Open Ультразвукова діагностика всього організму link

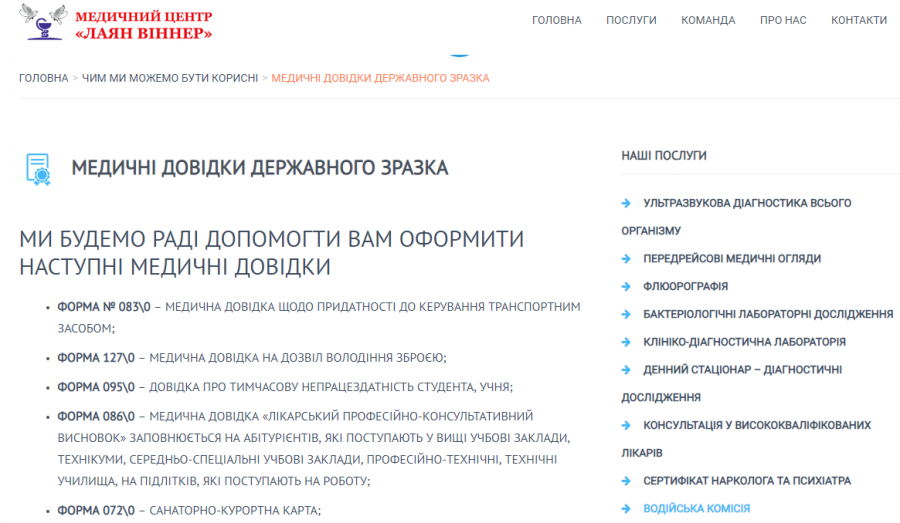pyautogui.click(x=747, y=203)
